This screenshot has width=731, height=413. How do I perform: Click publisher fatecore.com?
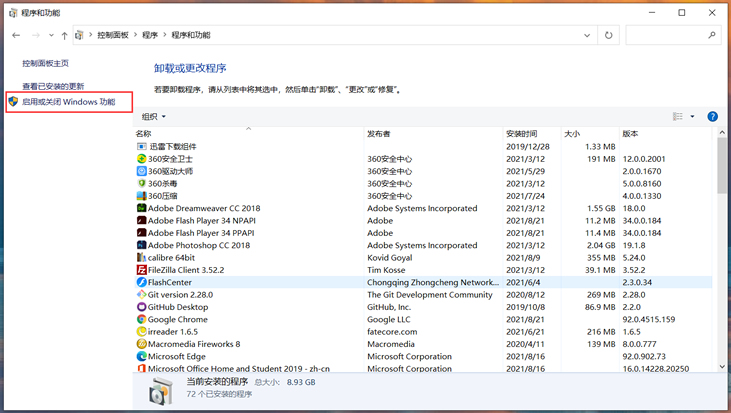point(392,332)
